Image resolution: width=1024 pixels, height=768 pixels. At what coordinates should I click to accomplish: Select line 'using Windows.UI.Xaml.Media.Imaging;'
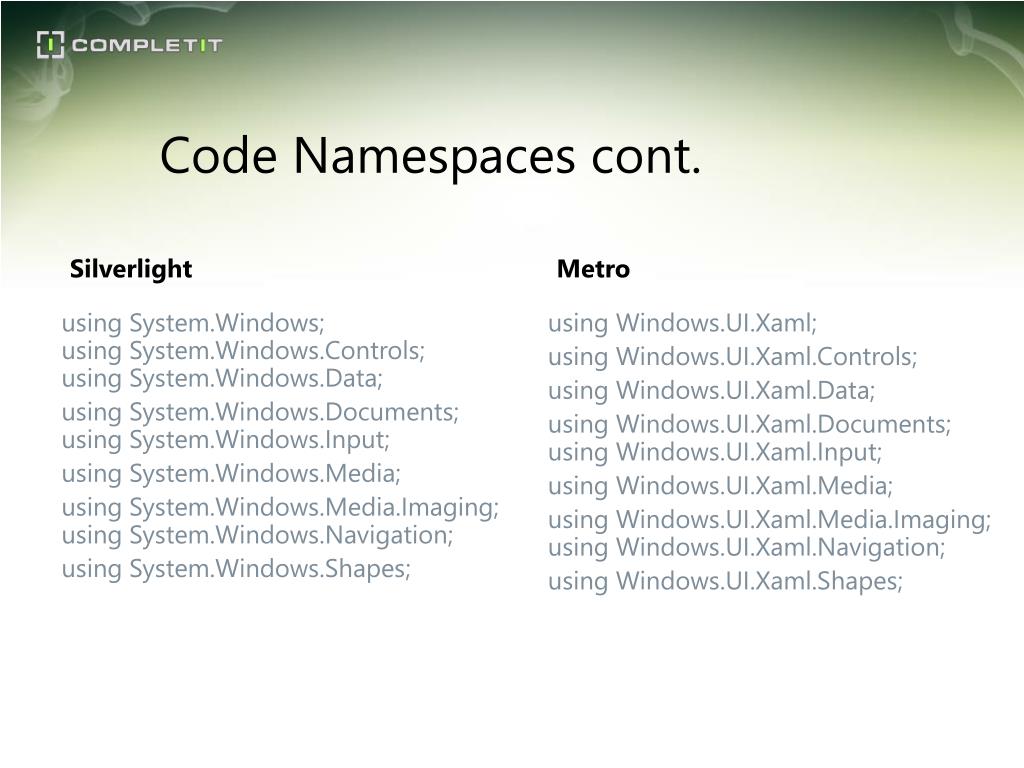[769, 520]
